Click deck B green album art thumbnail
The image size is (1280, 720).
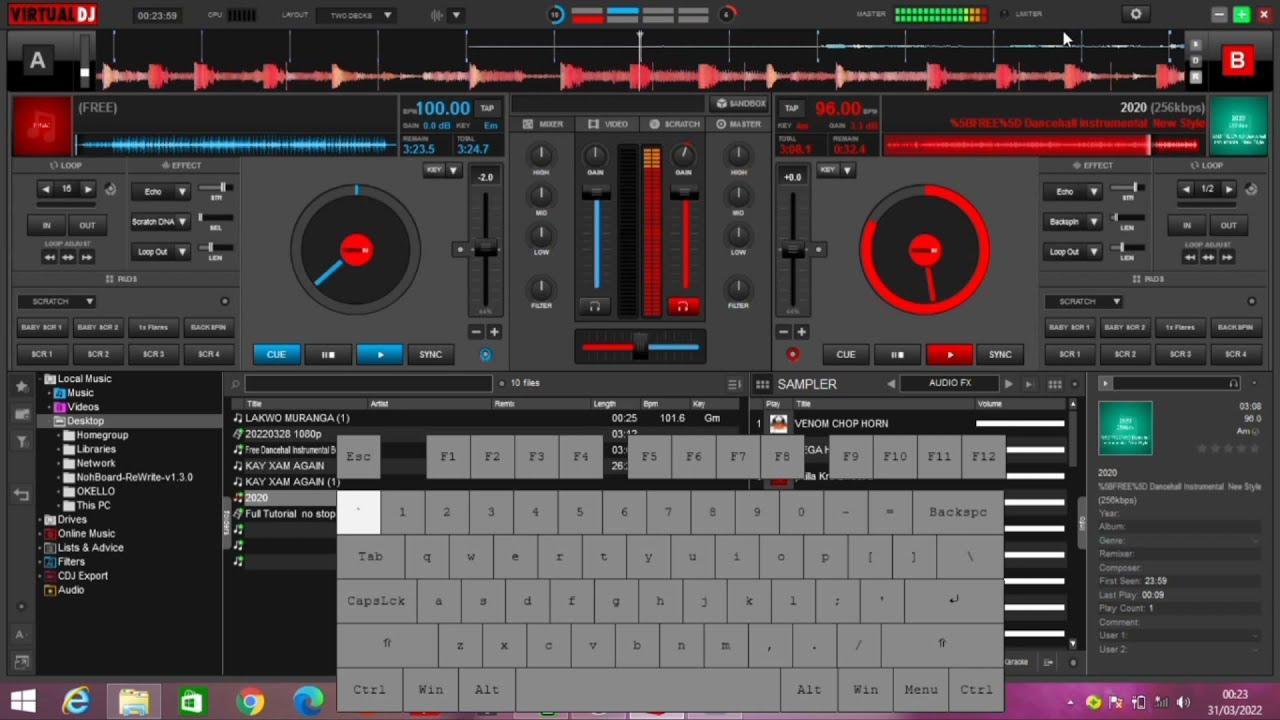pos(1238,126)
